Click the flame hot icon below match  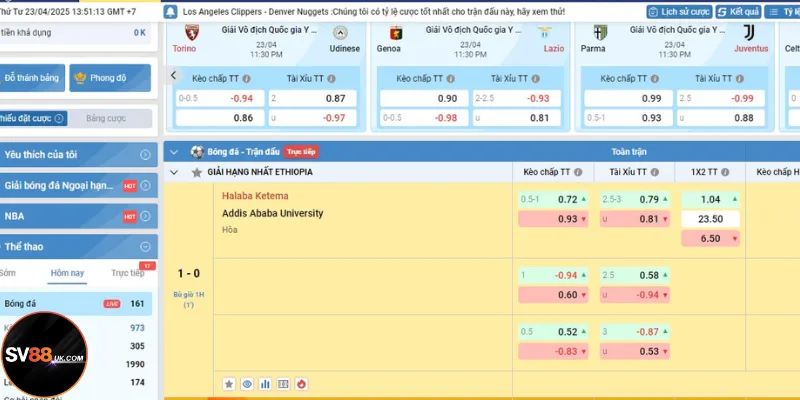point(301,383)
